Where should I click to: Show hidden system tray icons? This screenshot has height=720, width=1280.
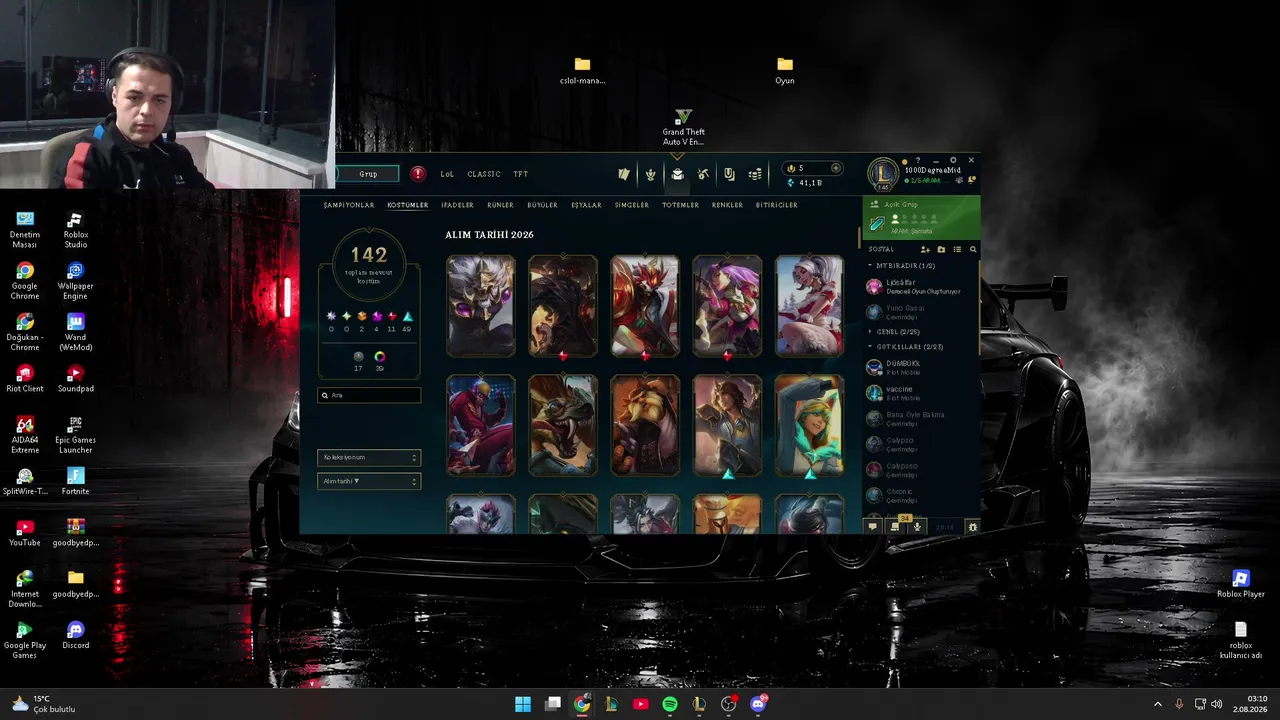click(x=1158, y=704)
